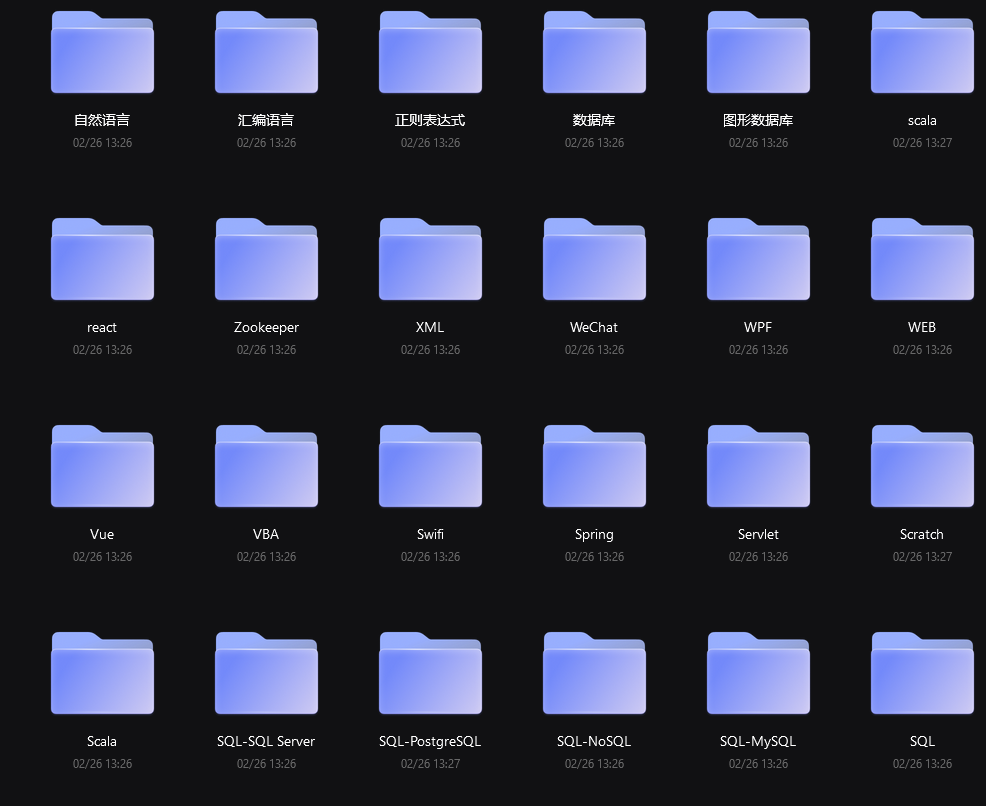Select the react name text

click(102, 328)
